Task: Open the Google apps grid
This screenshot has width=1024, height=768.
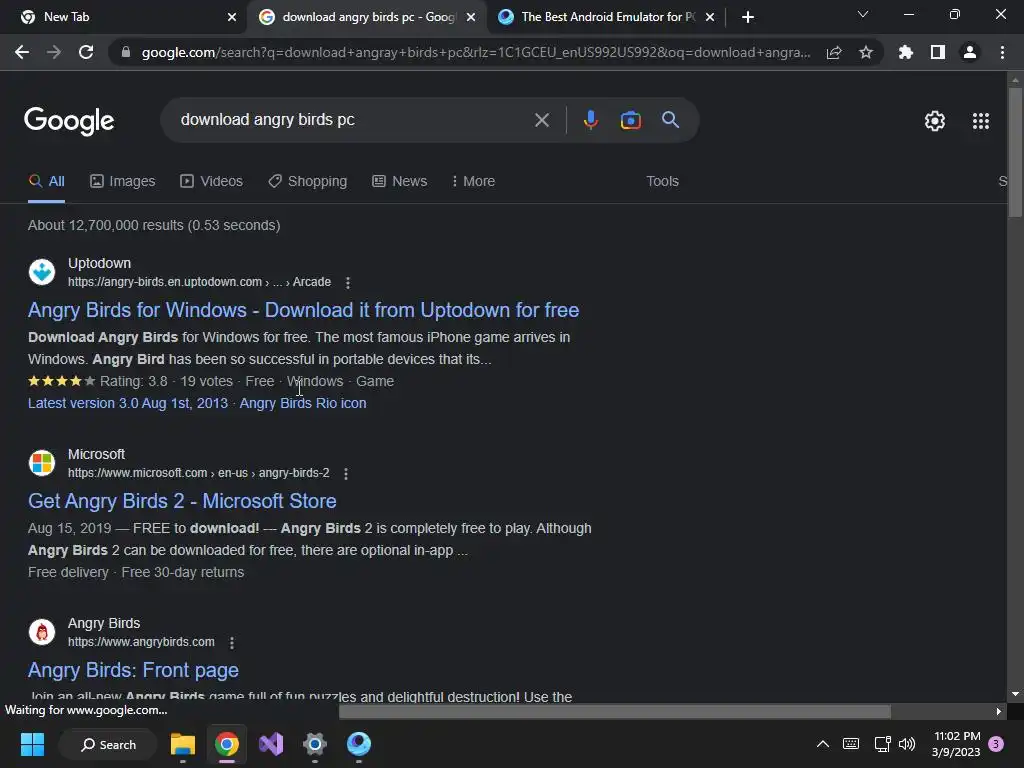Action: pyautogui.click(x=980, y=121)
